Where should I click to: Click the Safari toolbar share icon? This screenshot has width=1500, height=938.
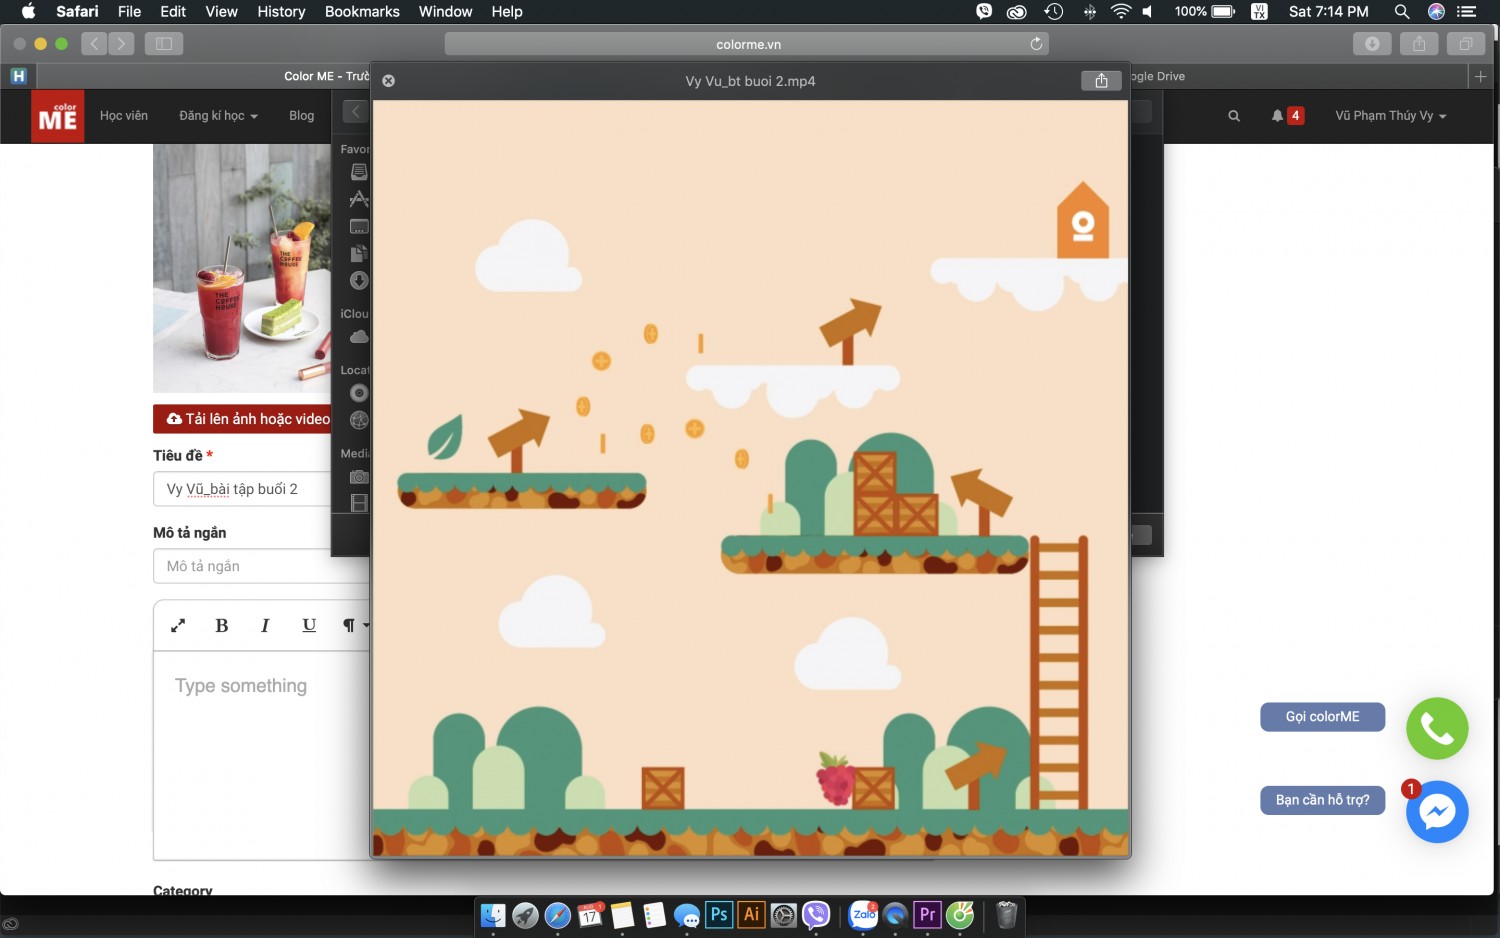[1419, 44]
